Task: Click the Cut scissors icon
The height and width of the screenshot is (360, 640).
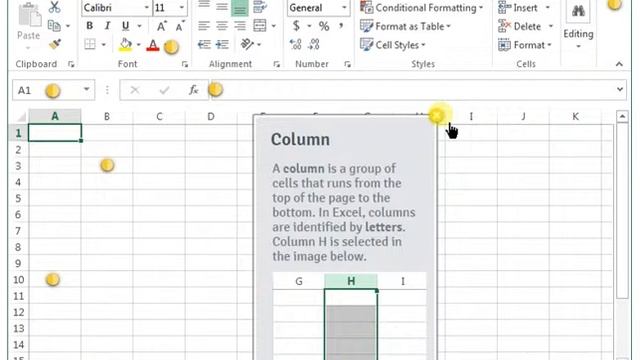Action: (x=54, y=7)
